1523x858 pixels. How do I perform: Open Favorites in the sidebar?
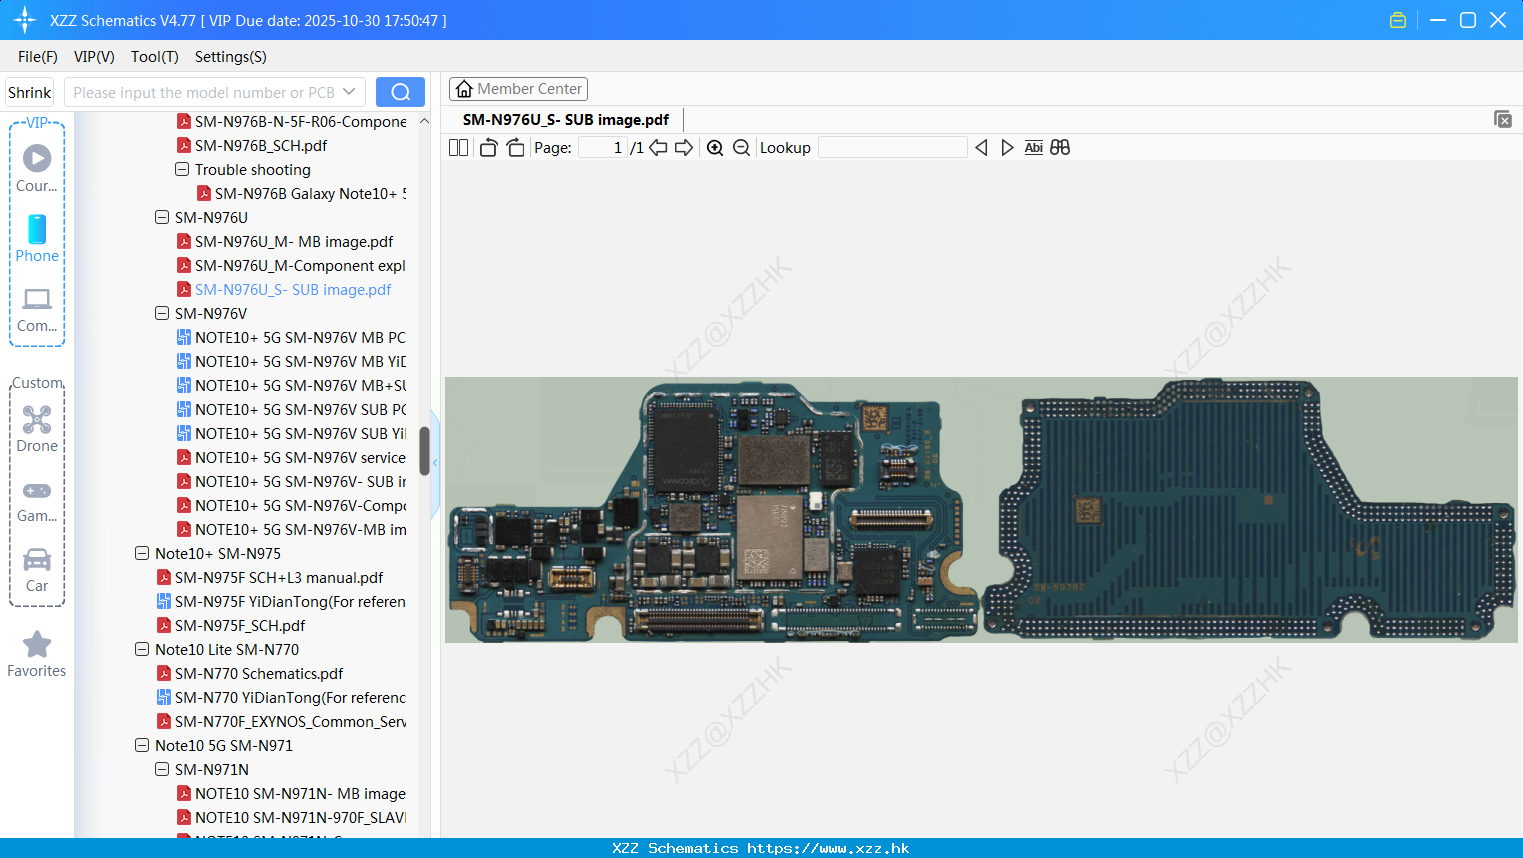[x=37, y=654]
